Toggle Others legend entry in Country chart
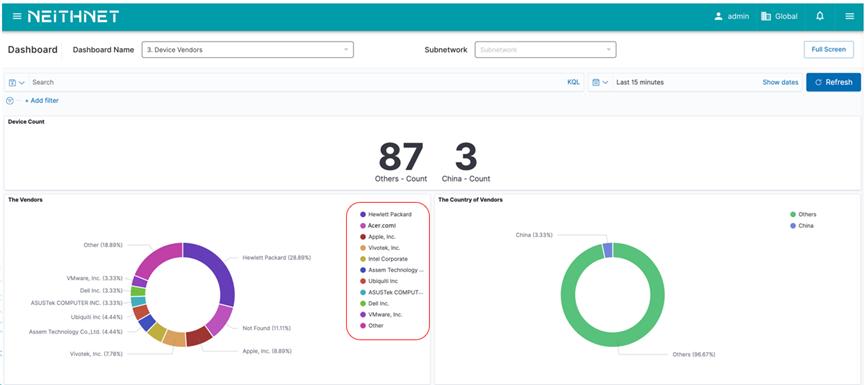Image resolution: width=865 pixels, height=385 pixels. [x=803, y=214]
